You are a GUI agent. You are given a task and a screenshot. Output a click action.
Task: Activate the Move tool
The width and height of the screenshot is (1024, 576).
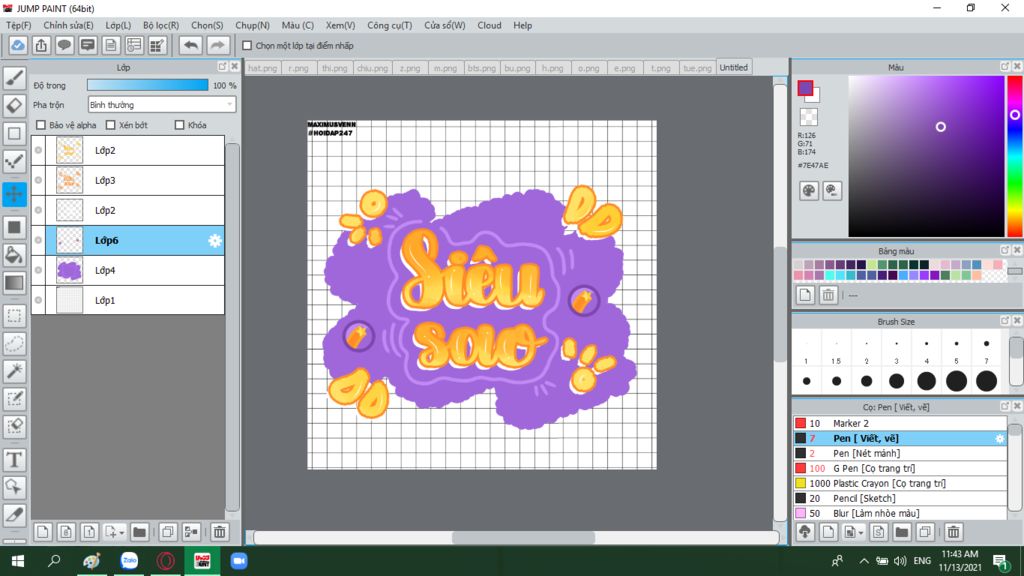point(14,194)
